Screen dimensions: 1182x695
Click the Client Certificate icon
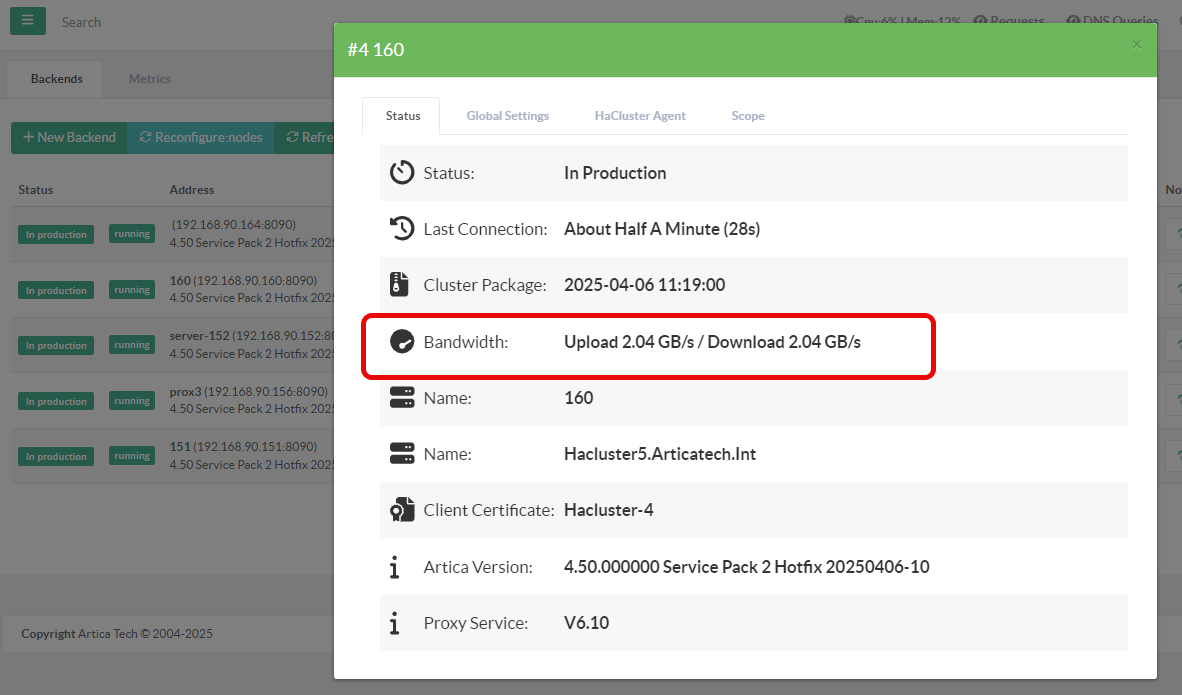(x=402, y=510)
